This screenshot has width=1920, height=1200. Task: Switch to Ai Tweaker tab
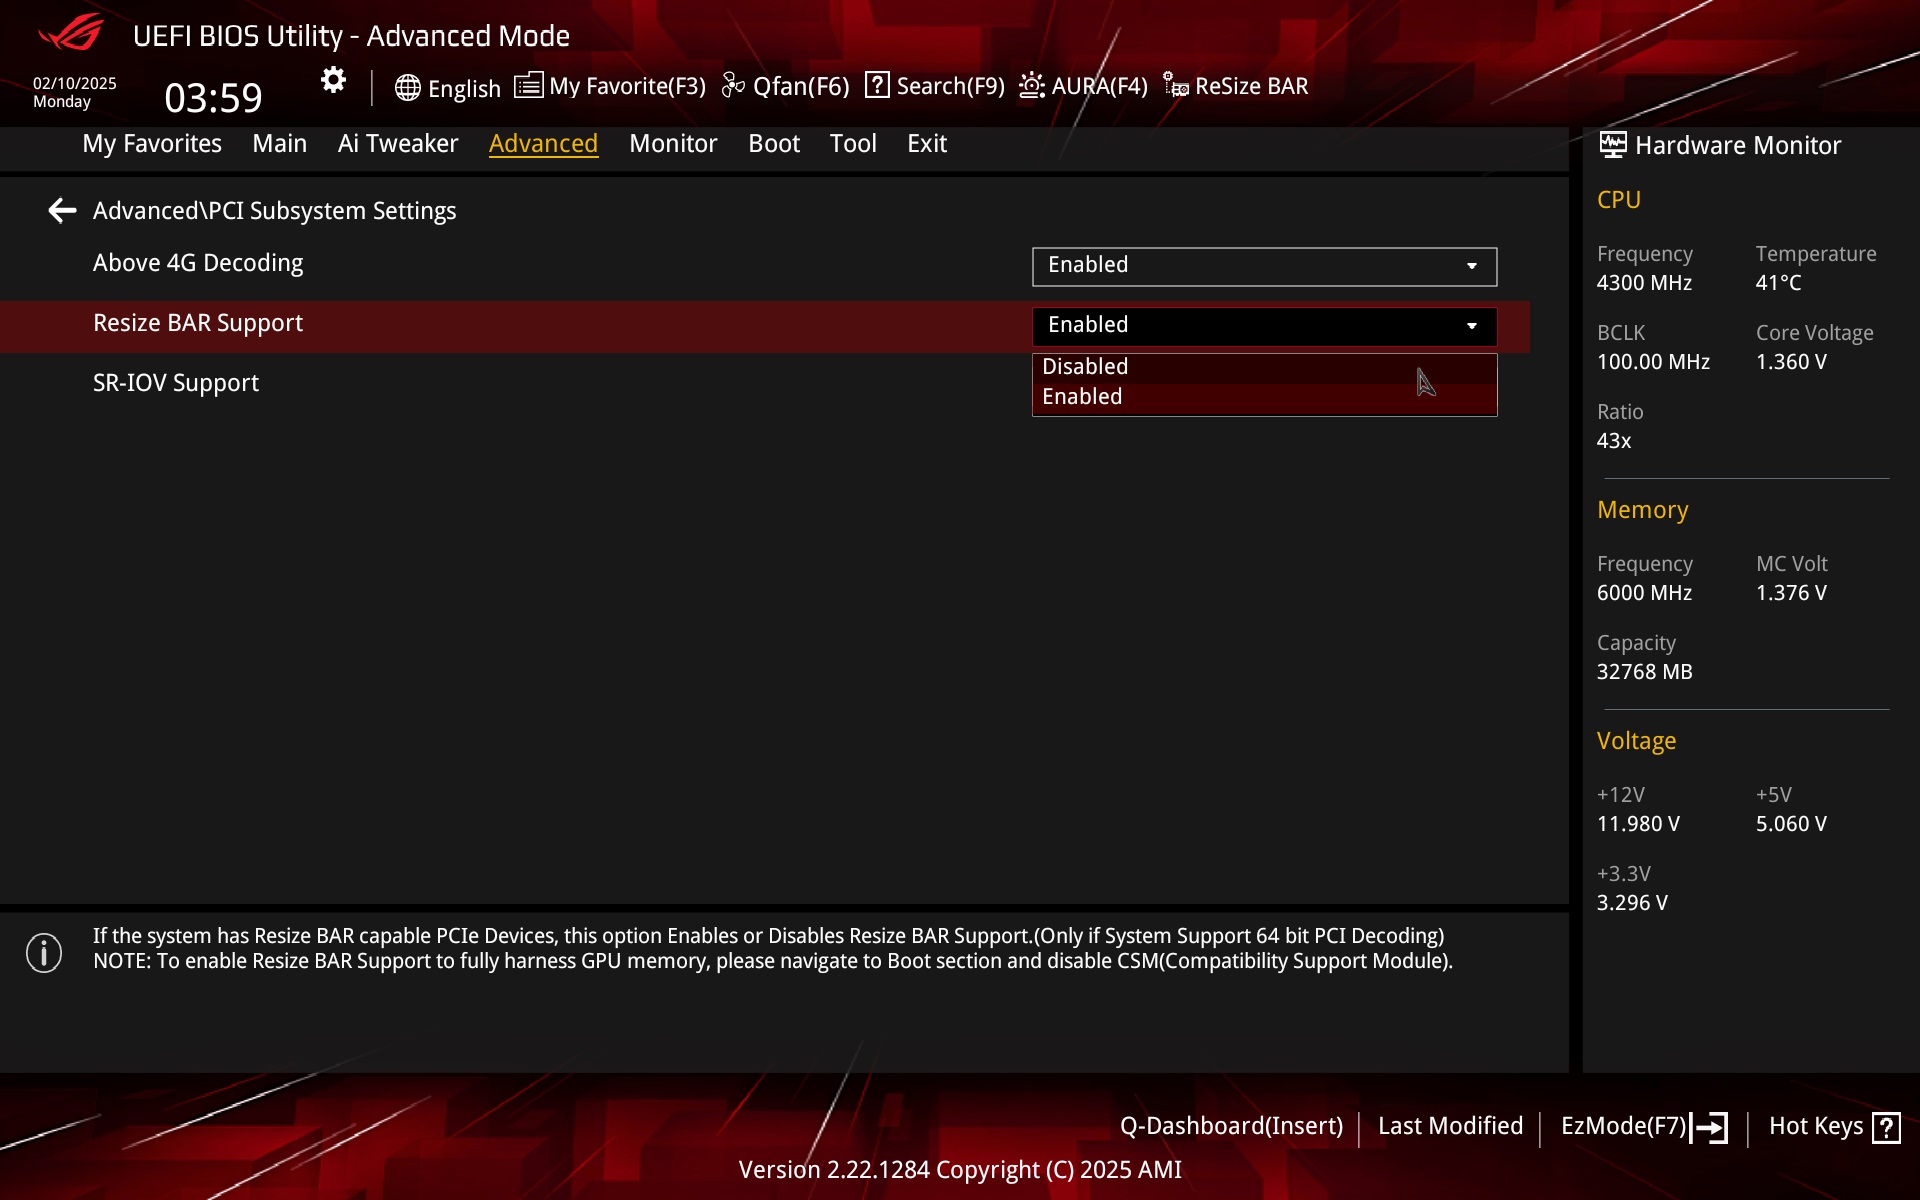tap(397, 144)
